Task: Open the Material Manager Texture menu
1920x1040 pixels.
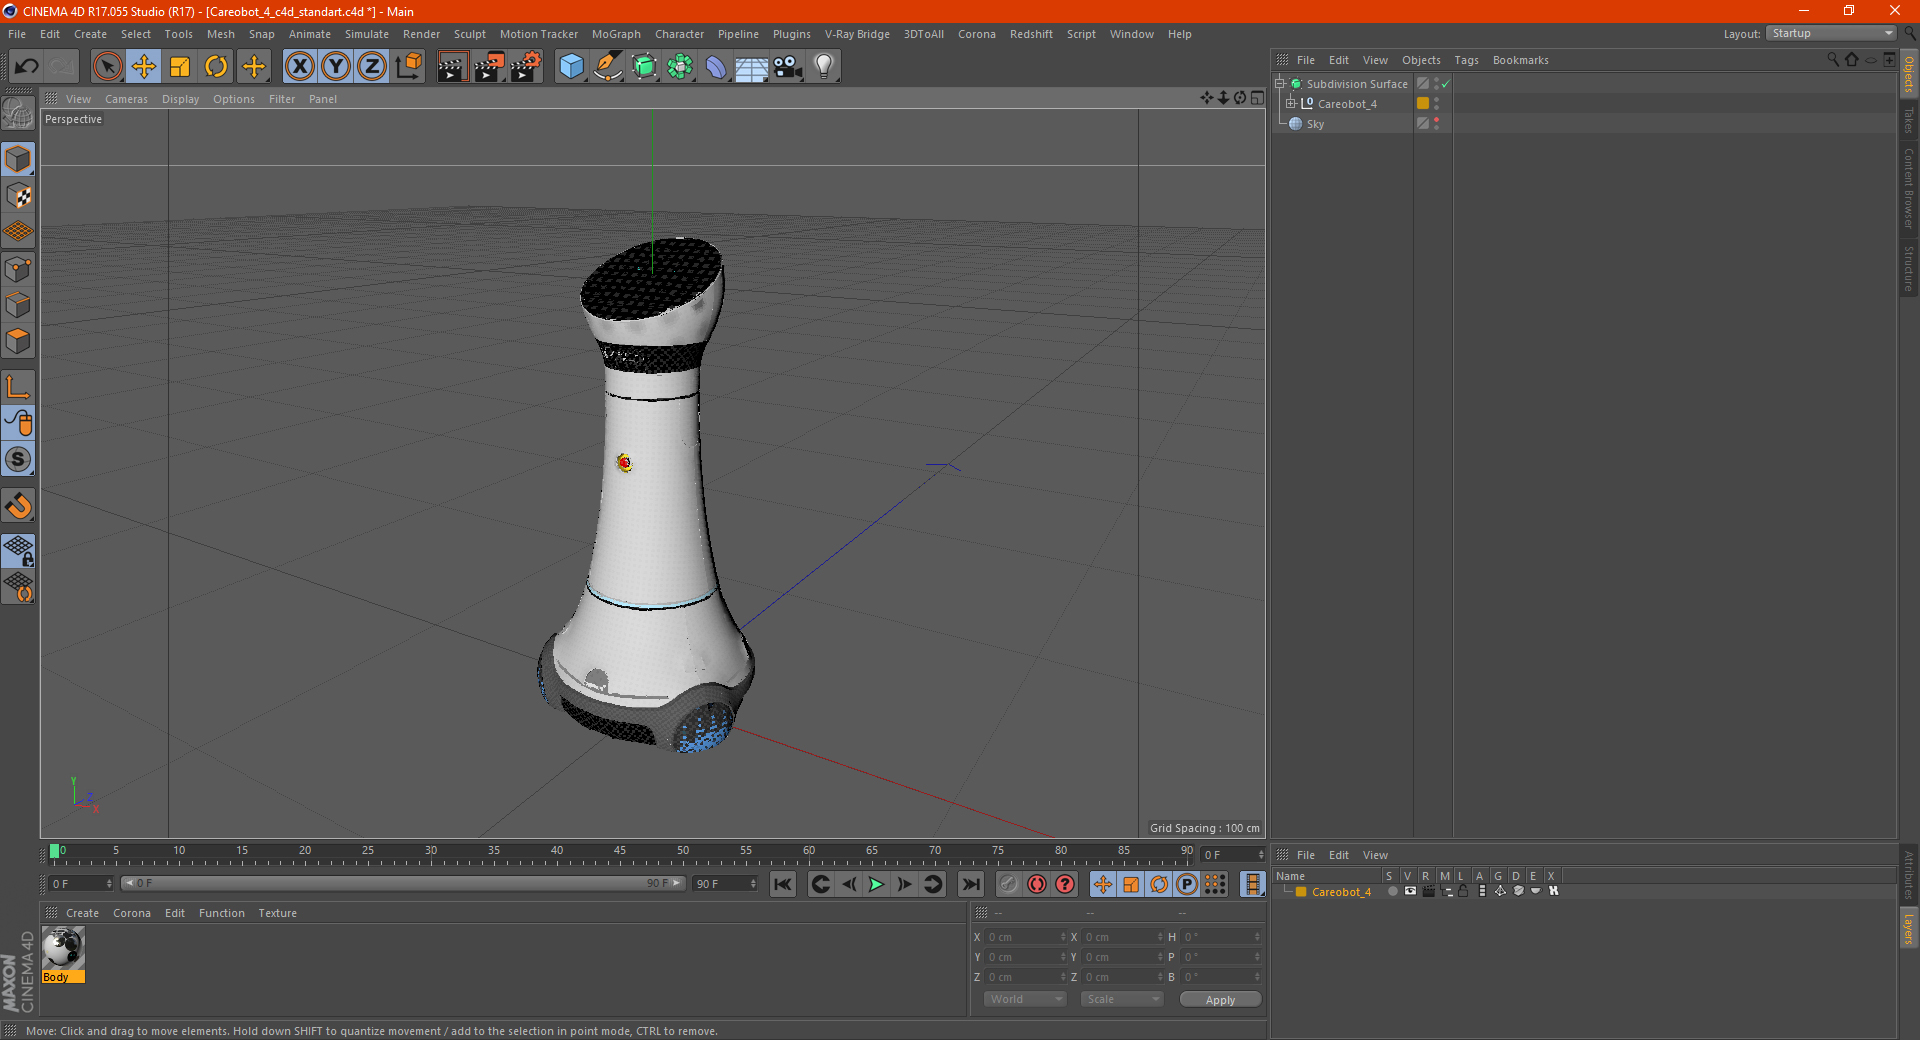Action: coord(277,913)
